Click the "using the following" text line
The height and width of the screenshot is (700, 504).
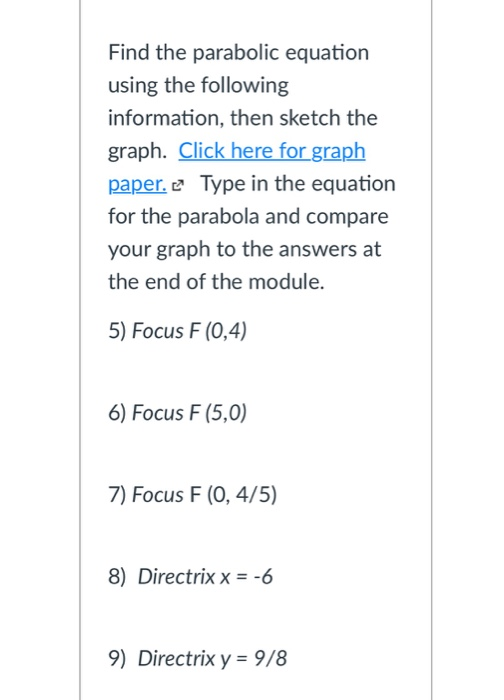[198, 85]
